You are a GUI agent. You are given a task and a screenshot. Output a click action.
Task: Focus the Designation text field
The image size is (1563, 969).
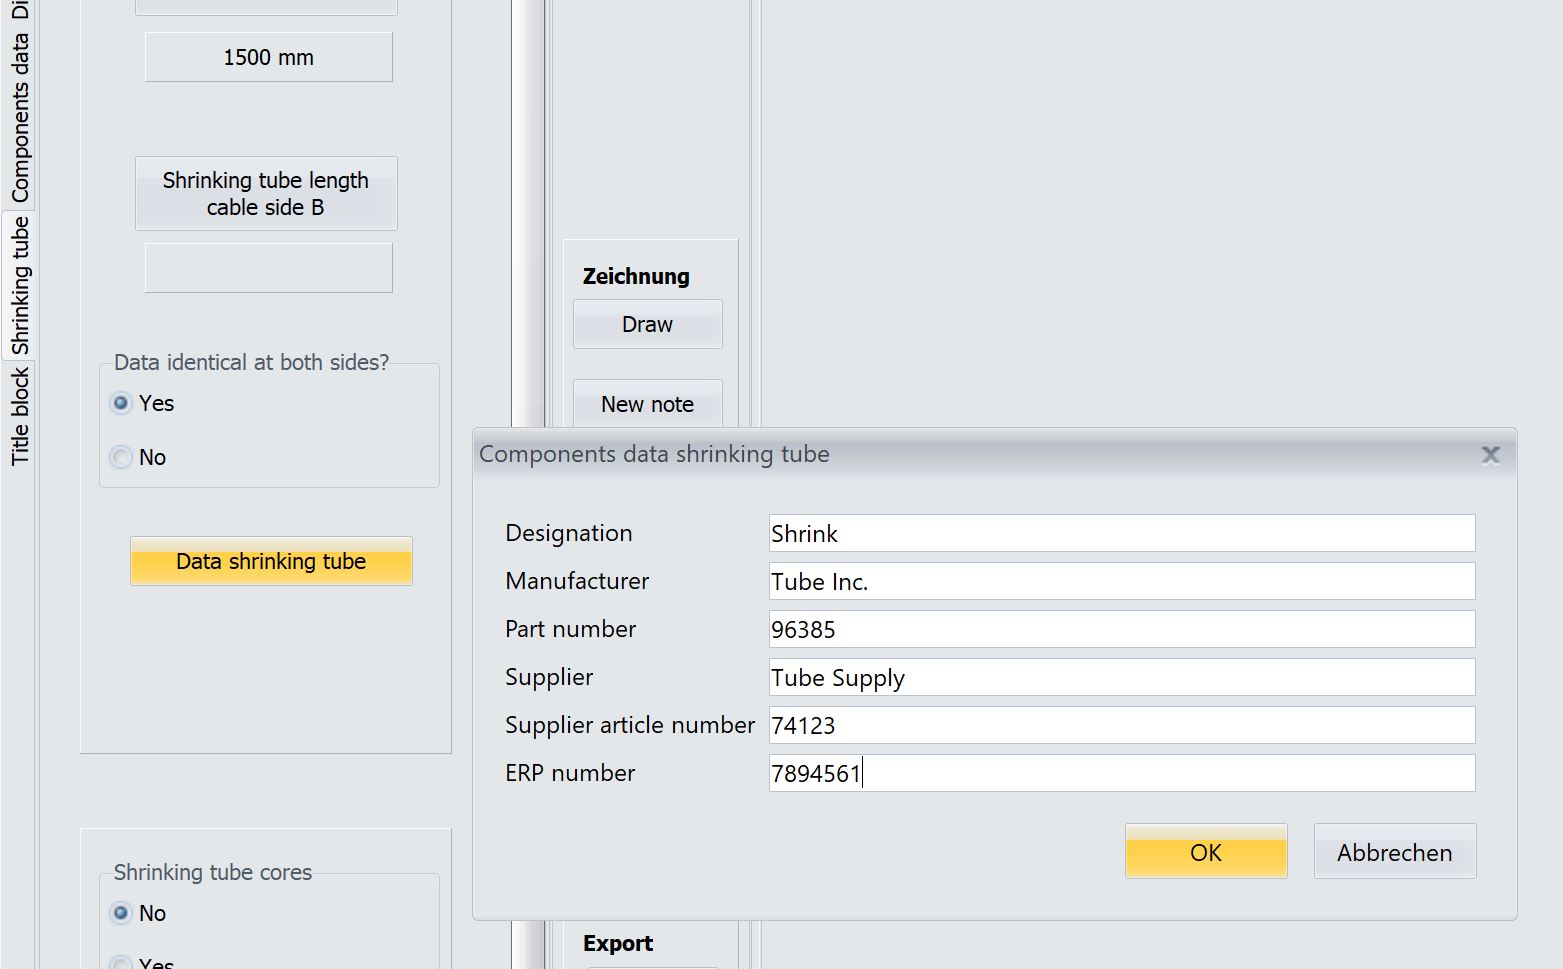point(1121,533)
